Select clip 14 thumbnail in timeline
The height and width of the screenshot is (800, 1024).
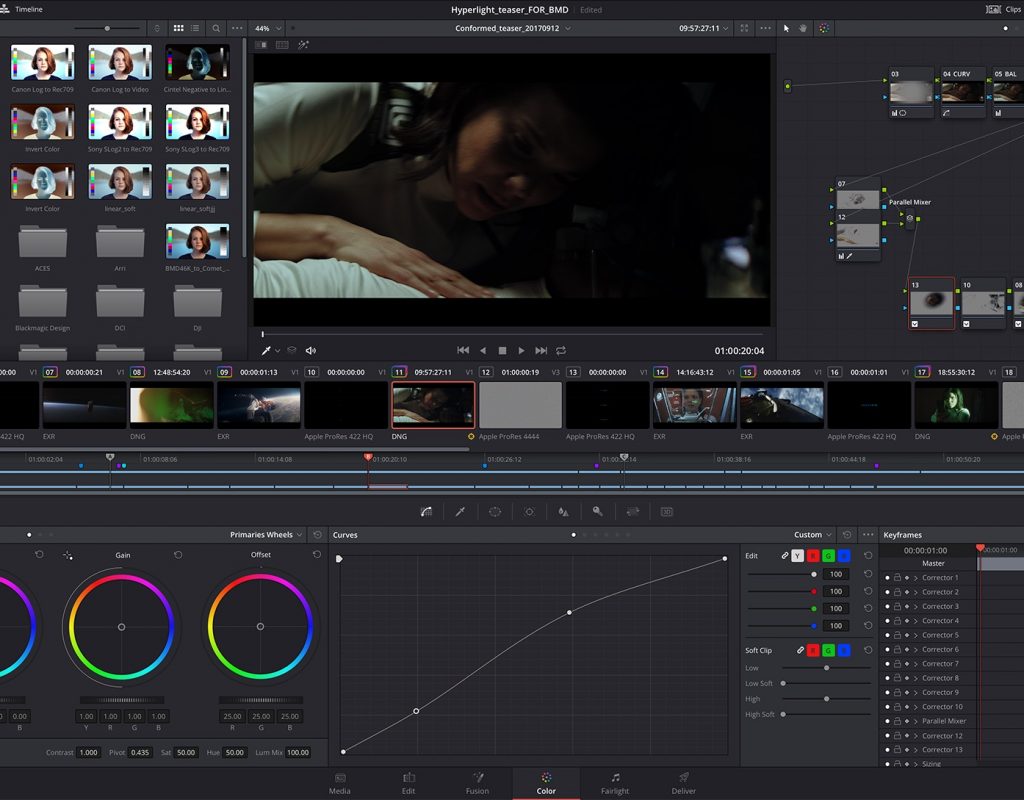pos(694,405)
